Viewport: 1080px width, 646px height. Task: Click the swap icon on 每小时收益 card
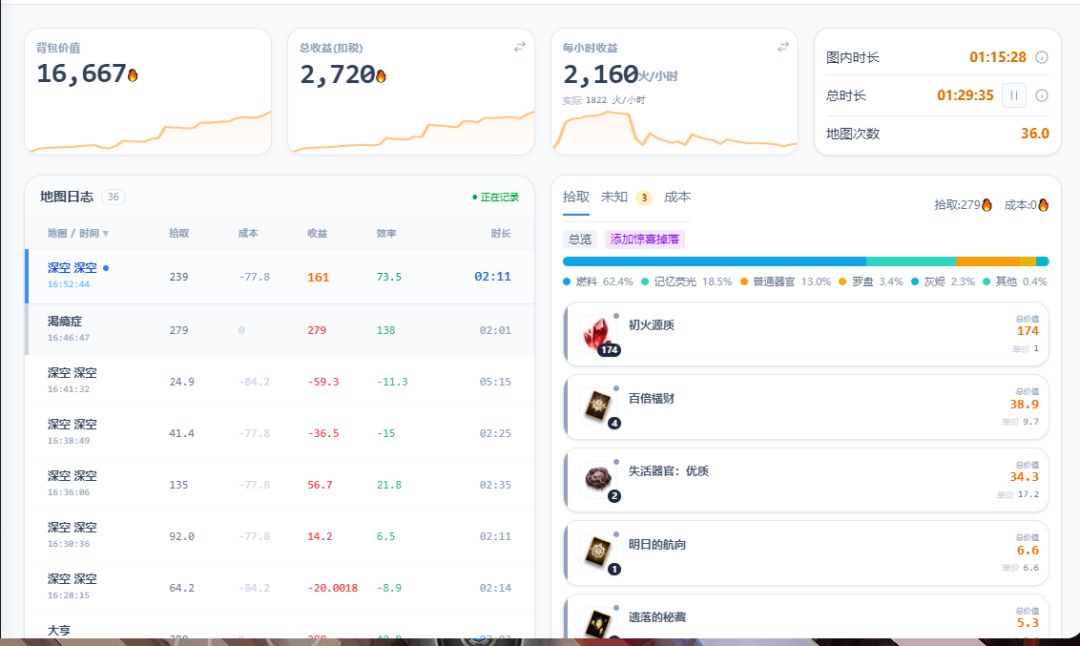[x=782, y=46]
